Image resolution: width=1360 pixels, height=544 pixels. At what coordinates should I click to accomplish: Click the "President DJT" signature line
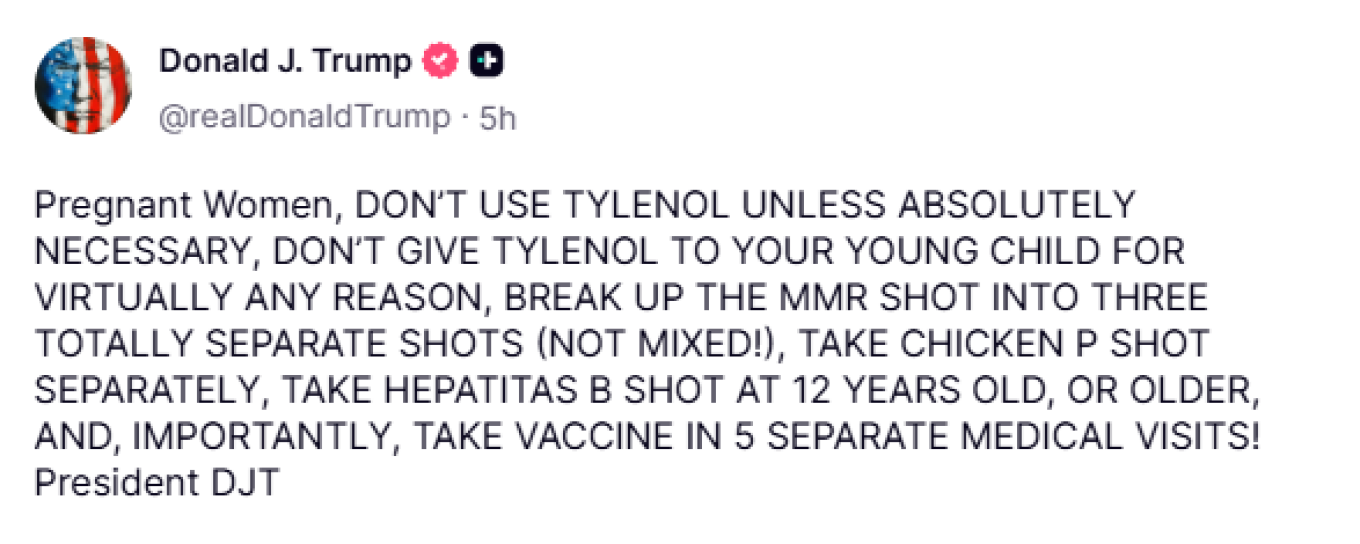(155, 483)
